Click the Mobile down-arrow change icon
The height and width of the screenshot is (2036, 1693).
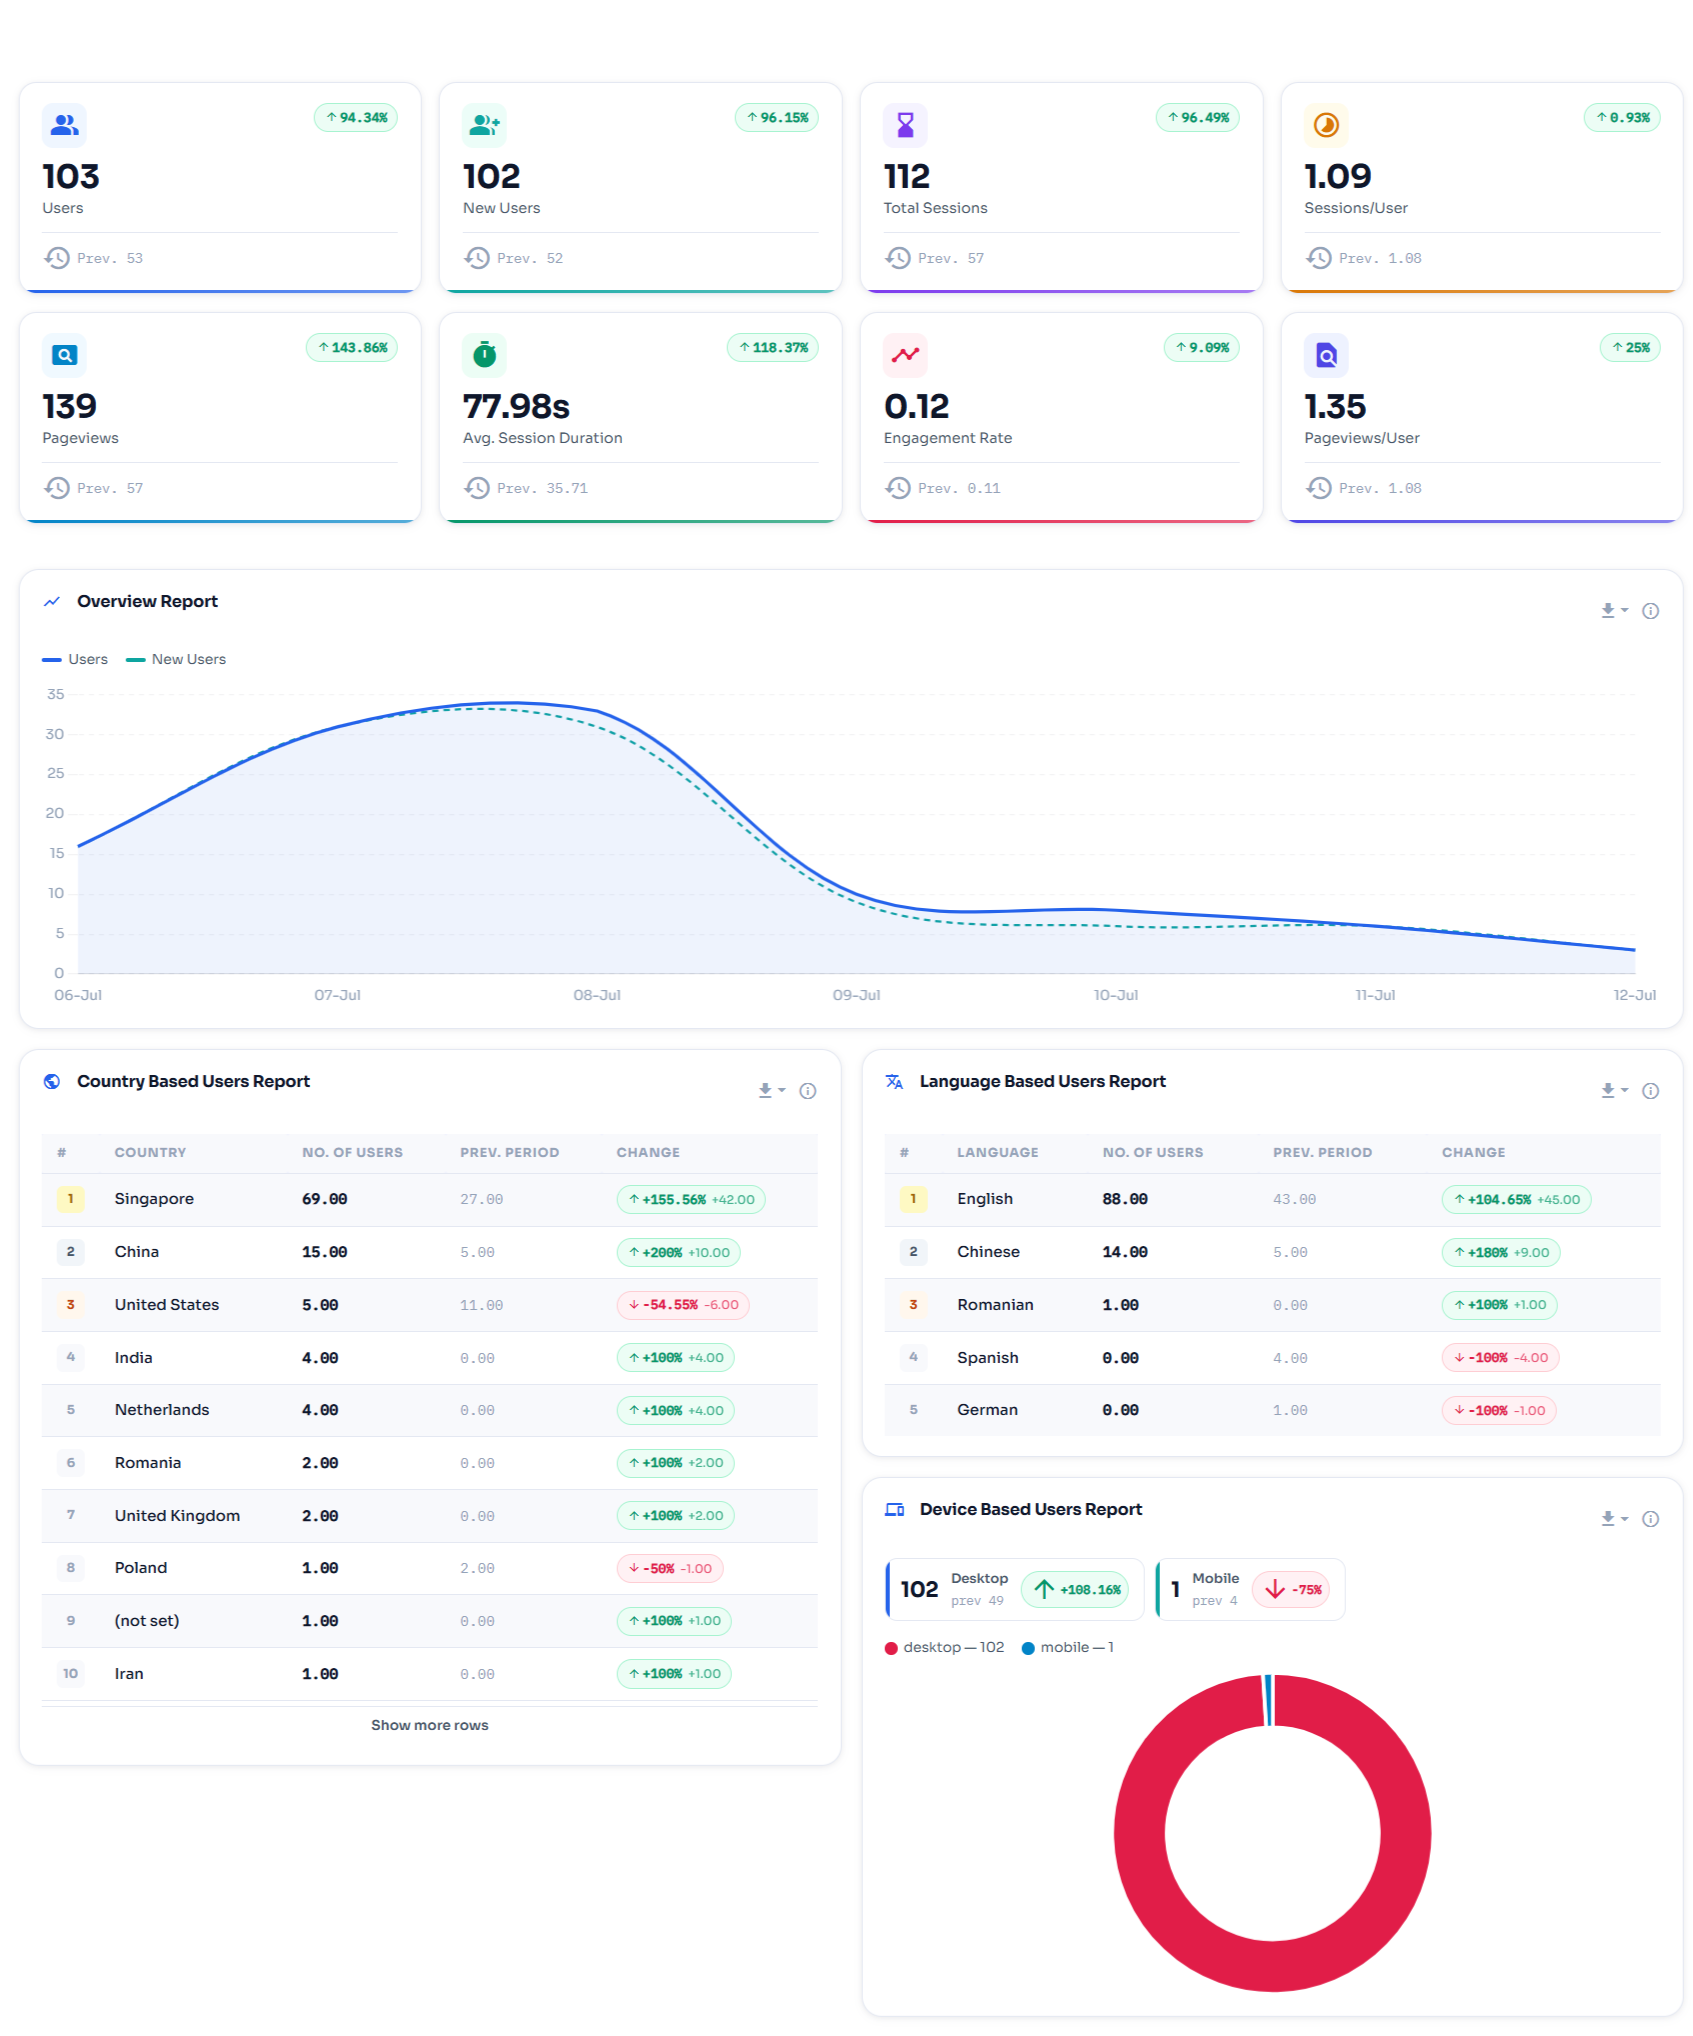pos(1274,1589)
